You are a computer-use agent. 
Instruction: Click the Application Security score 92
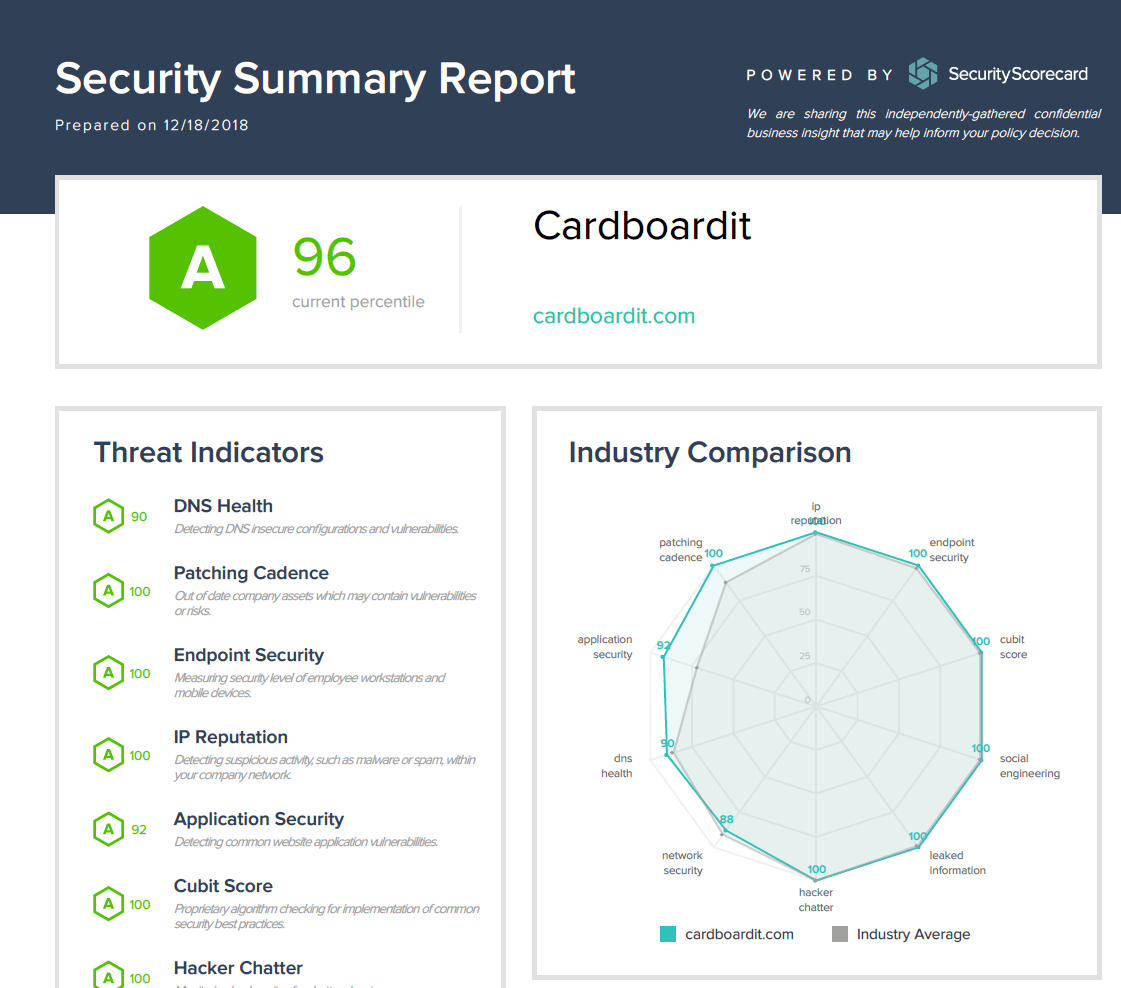pyautogui.click(x=139, y=830)
